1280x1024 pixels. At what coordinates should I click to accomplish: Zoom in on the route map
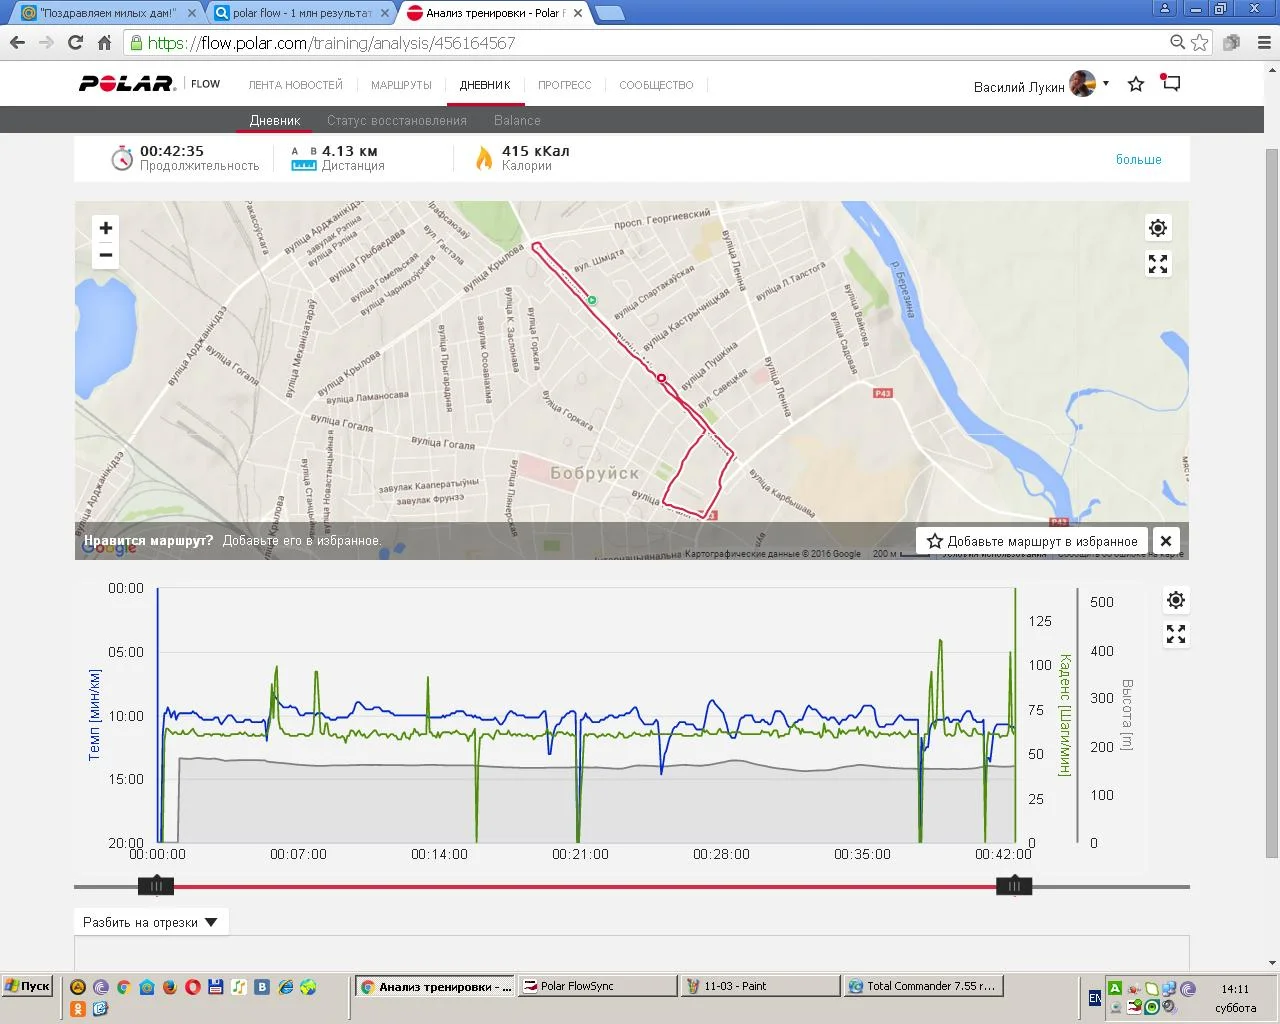(x=106, y=228)
